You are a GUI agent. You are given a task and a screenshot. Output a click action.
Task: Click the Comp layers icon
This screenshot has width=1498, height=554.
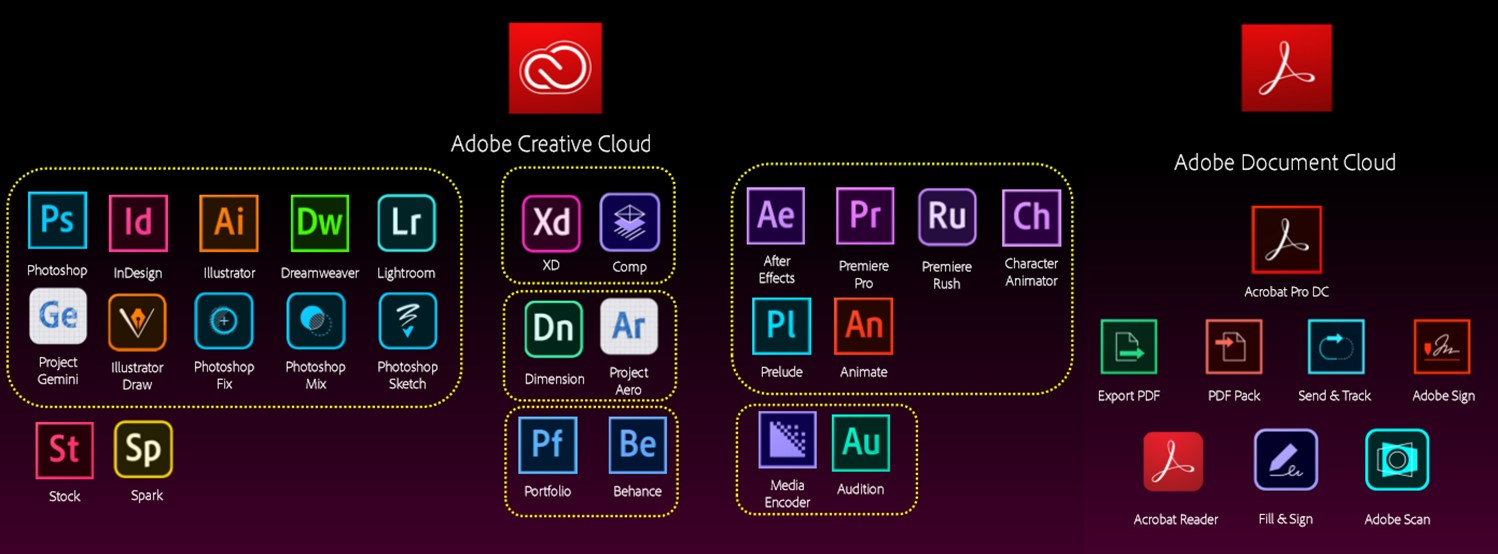point(630,222)
